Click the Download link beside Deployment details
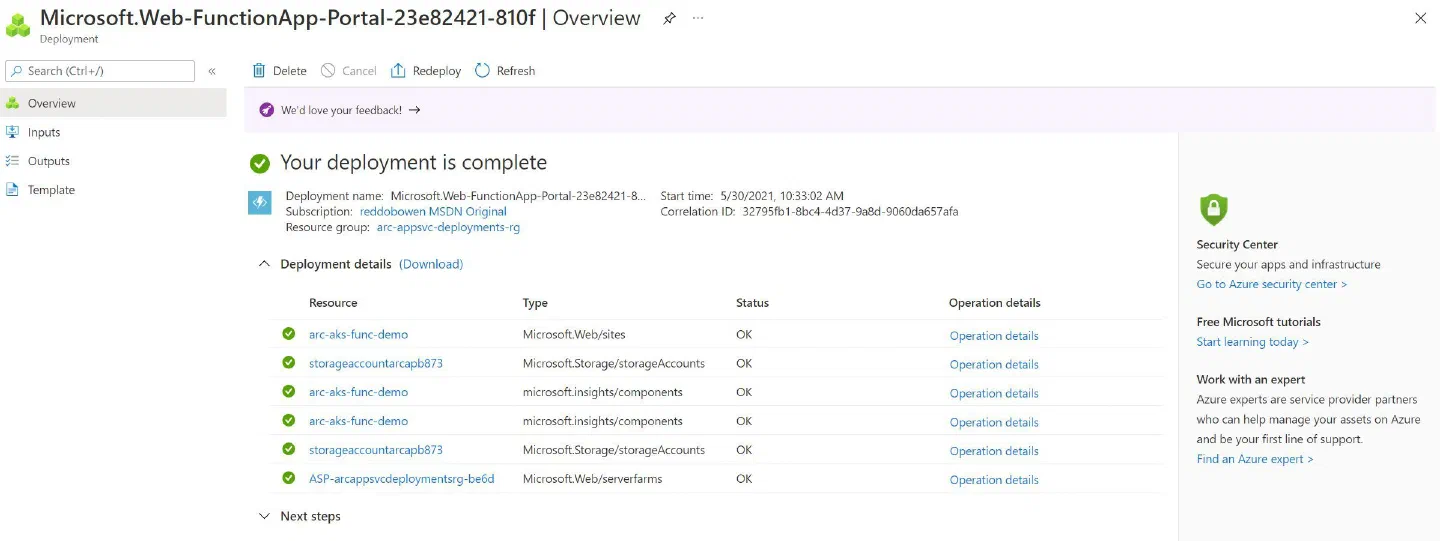Image resolution: width=1440 pixels, height=541 pixels. 431,264
